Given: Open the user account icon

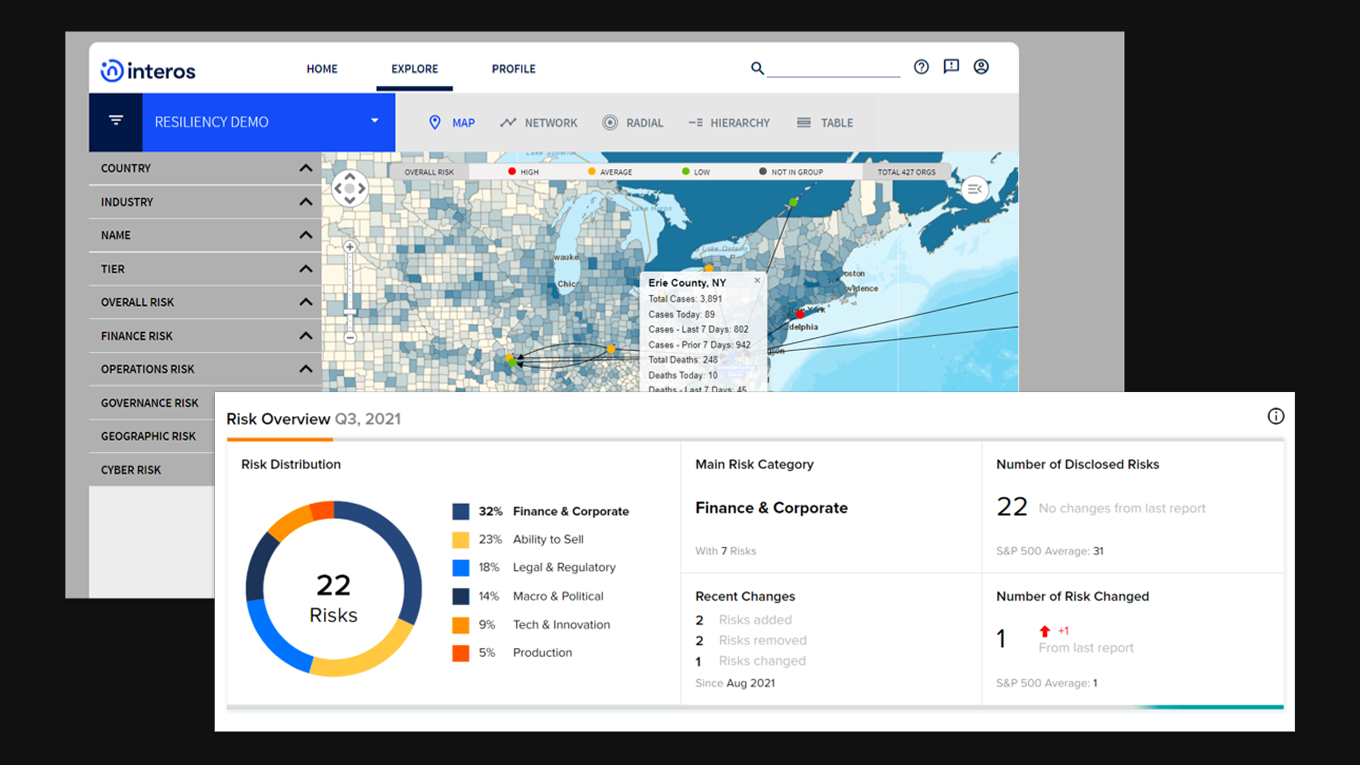Looking at the screenshot, I should click(x=981, y=67).
